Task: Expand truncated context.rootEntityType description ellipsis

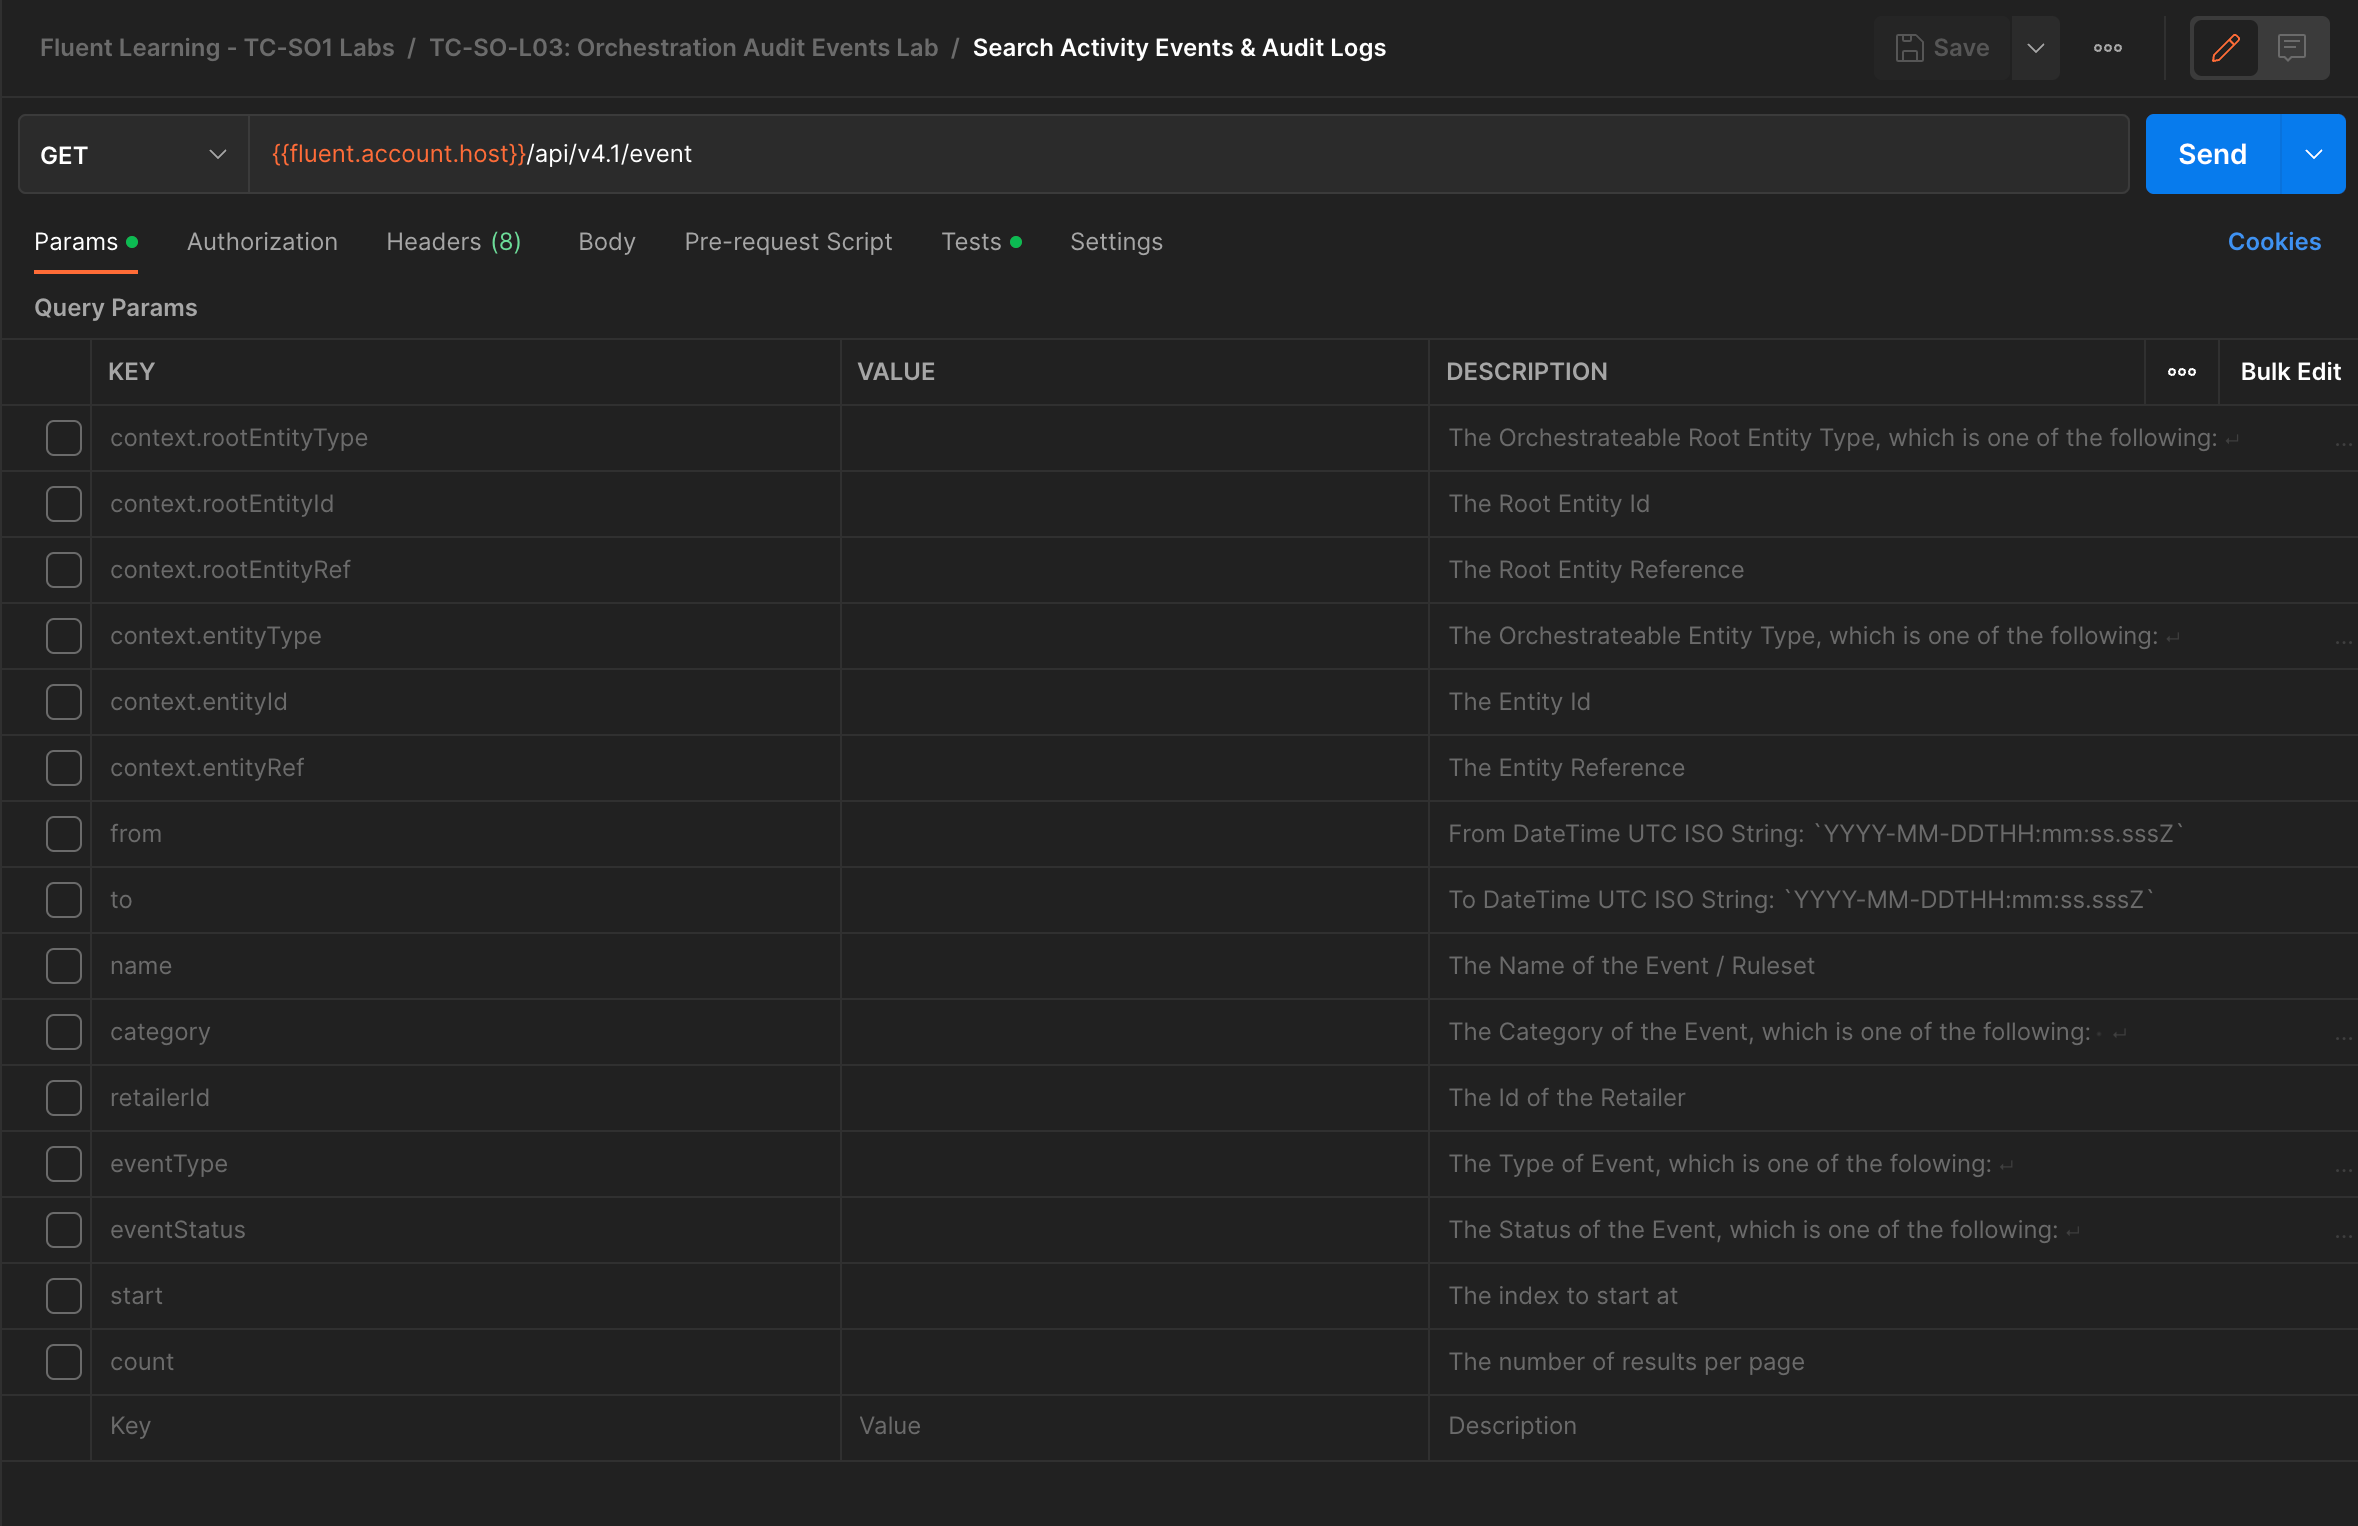Action: [2343, 443]
